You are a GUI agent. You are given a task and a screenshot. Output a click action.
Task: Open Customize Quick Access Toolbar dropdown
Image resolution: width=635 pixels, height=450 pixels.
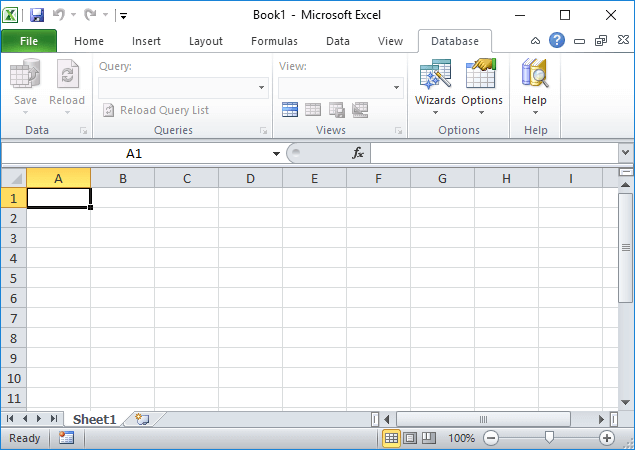124,16
